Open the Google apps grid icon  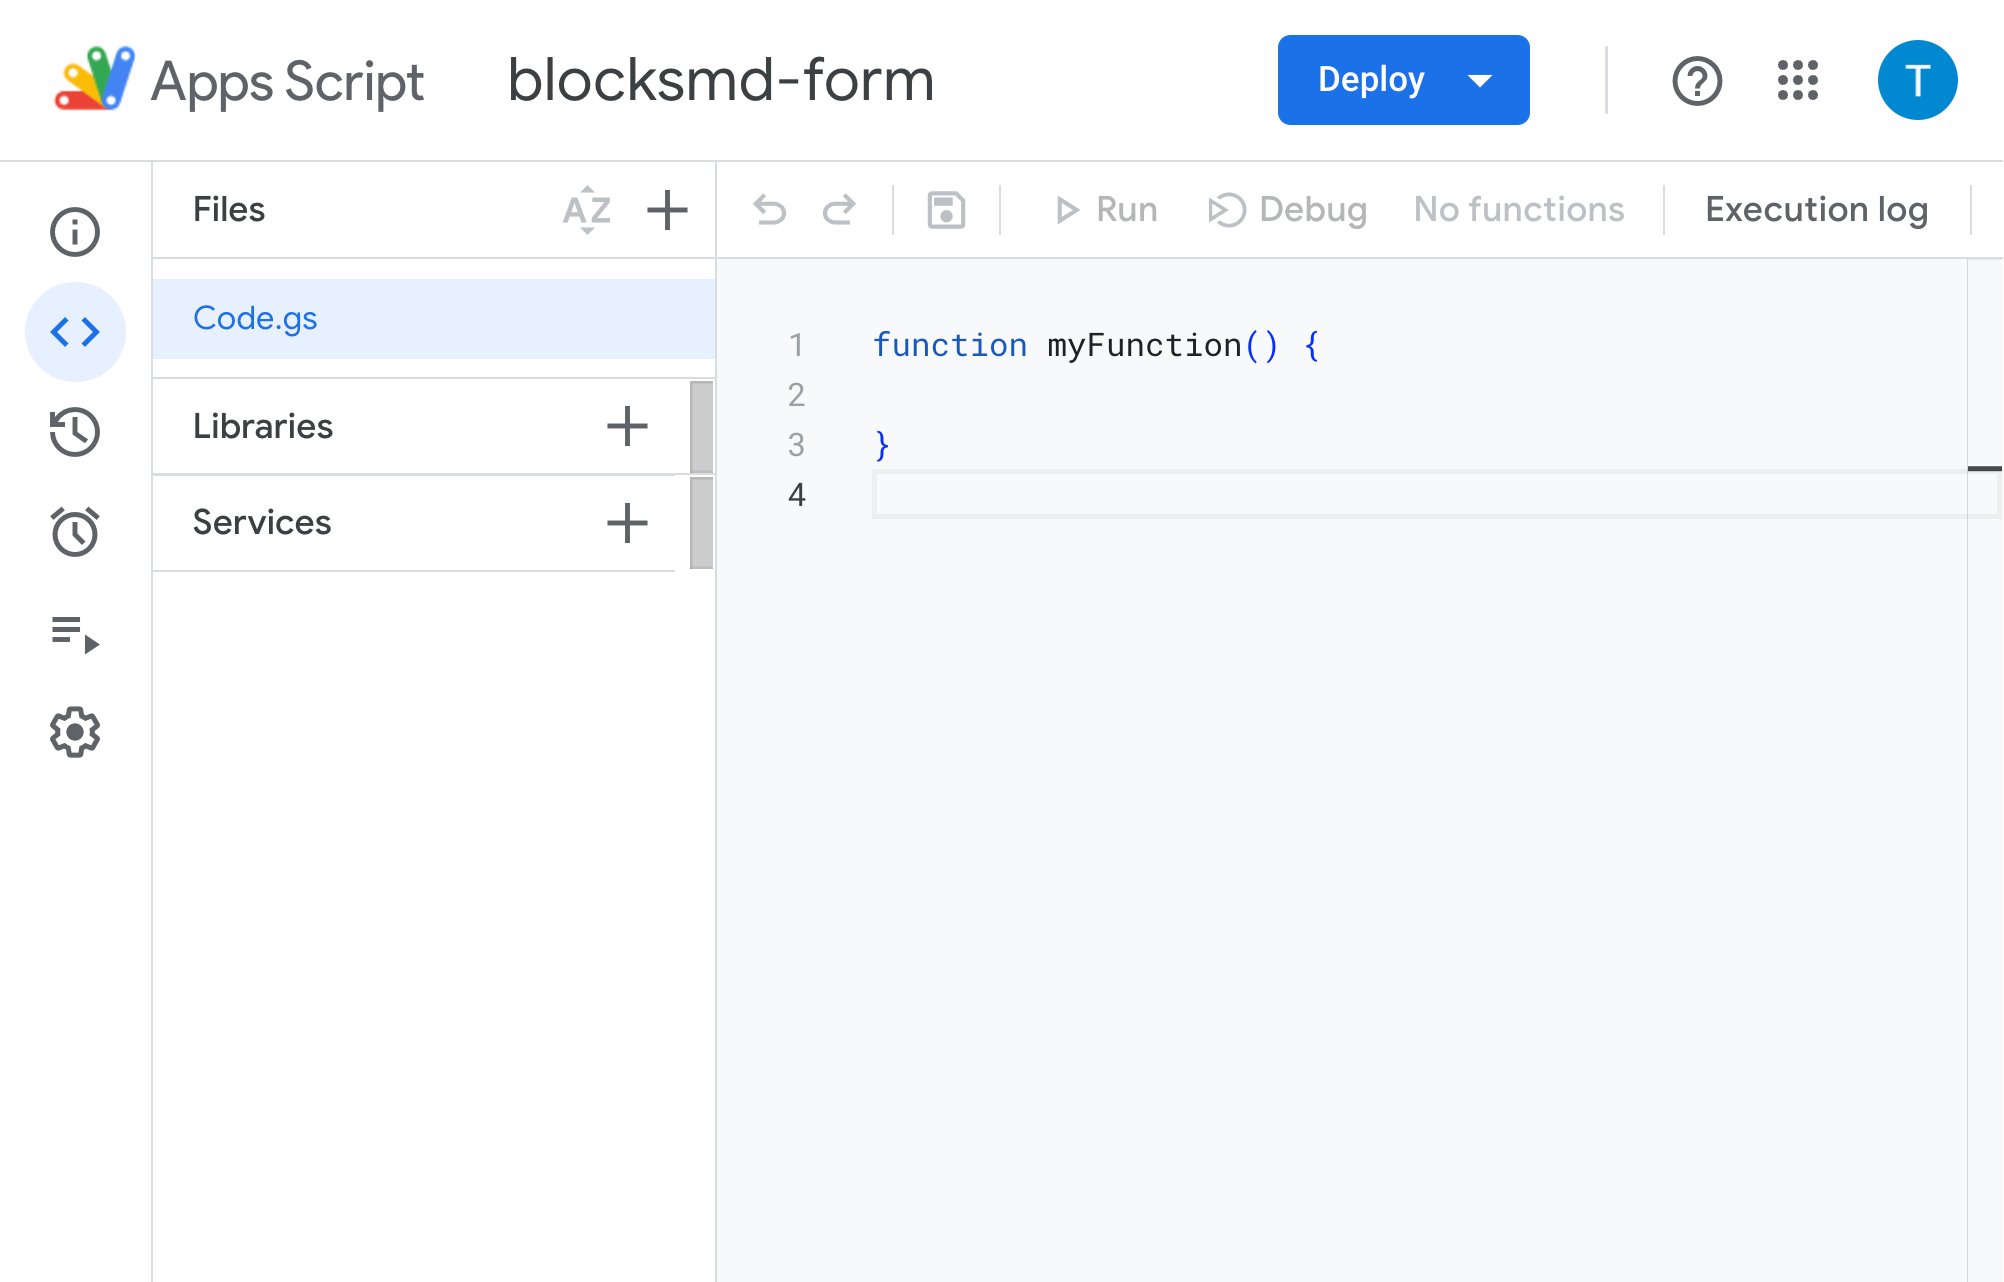pos(1797,80)
